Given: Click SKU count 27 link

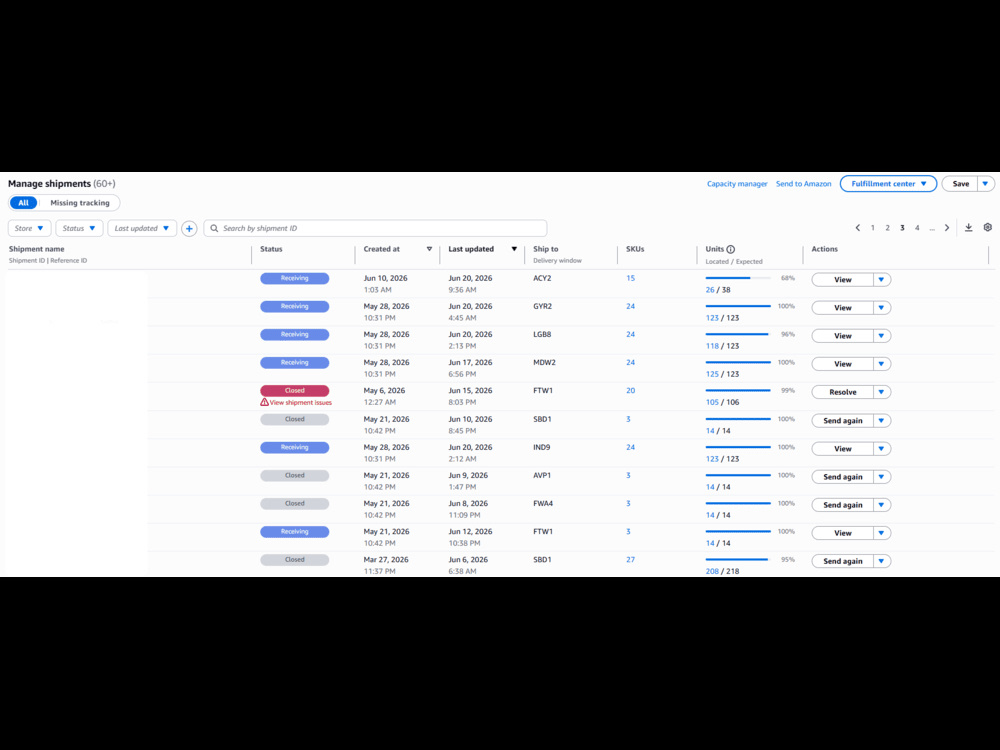Looking at the screenshot, I should tap(630, 559).
